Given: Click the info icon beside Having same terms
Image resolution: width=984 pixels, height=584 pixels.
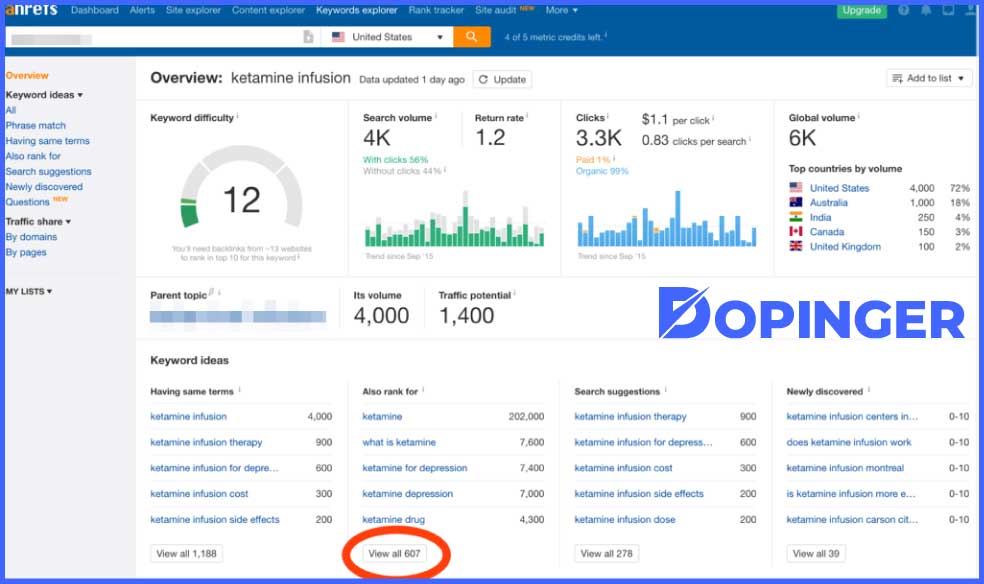Looking at the screenshot, I should point(240,390).
